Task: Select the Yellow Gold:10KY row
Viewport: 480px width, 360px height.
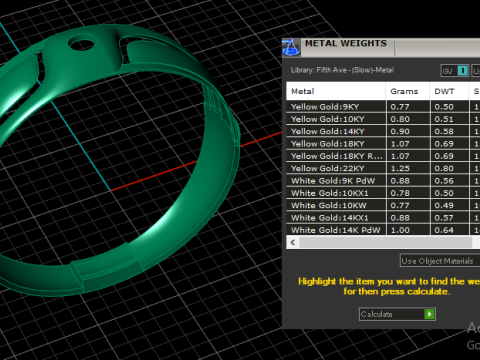Action: coord(383,119)
